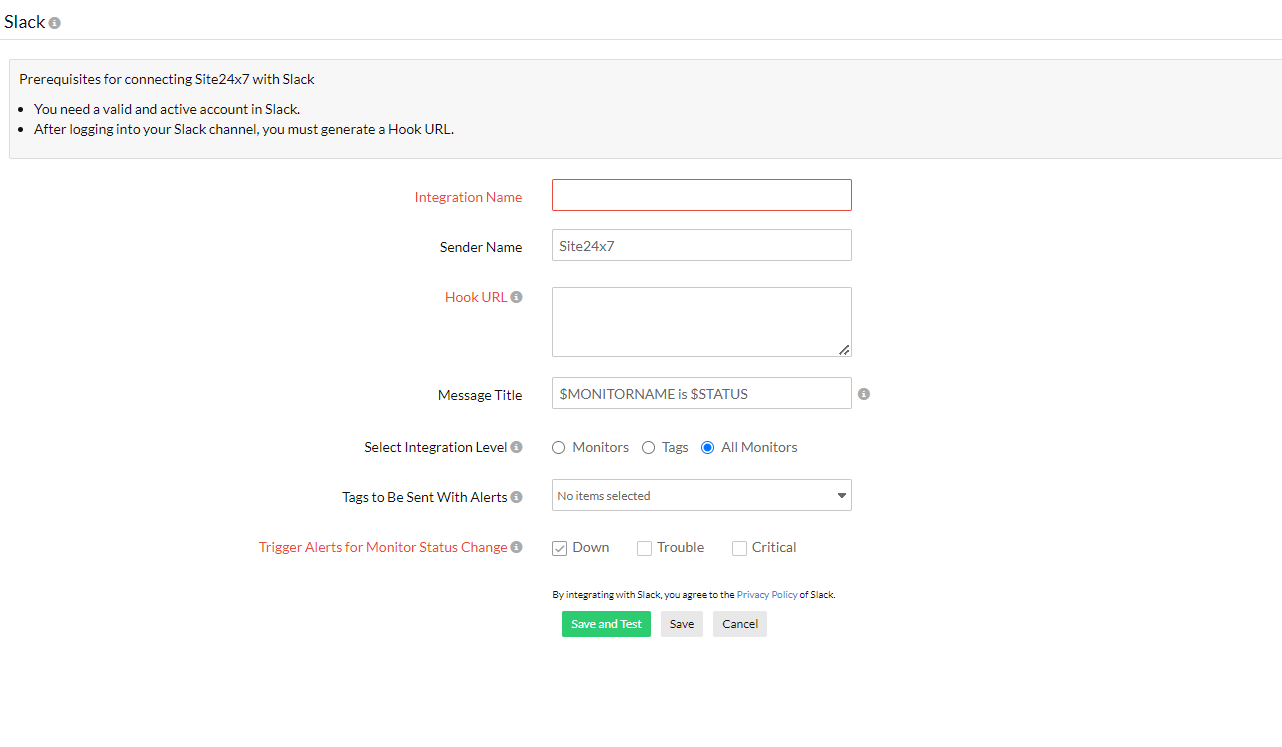Screen dimensions: 1282x747
Task: Select the All Monitors radio button
Action: pos(708,447)
